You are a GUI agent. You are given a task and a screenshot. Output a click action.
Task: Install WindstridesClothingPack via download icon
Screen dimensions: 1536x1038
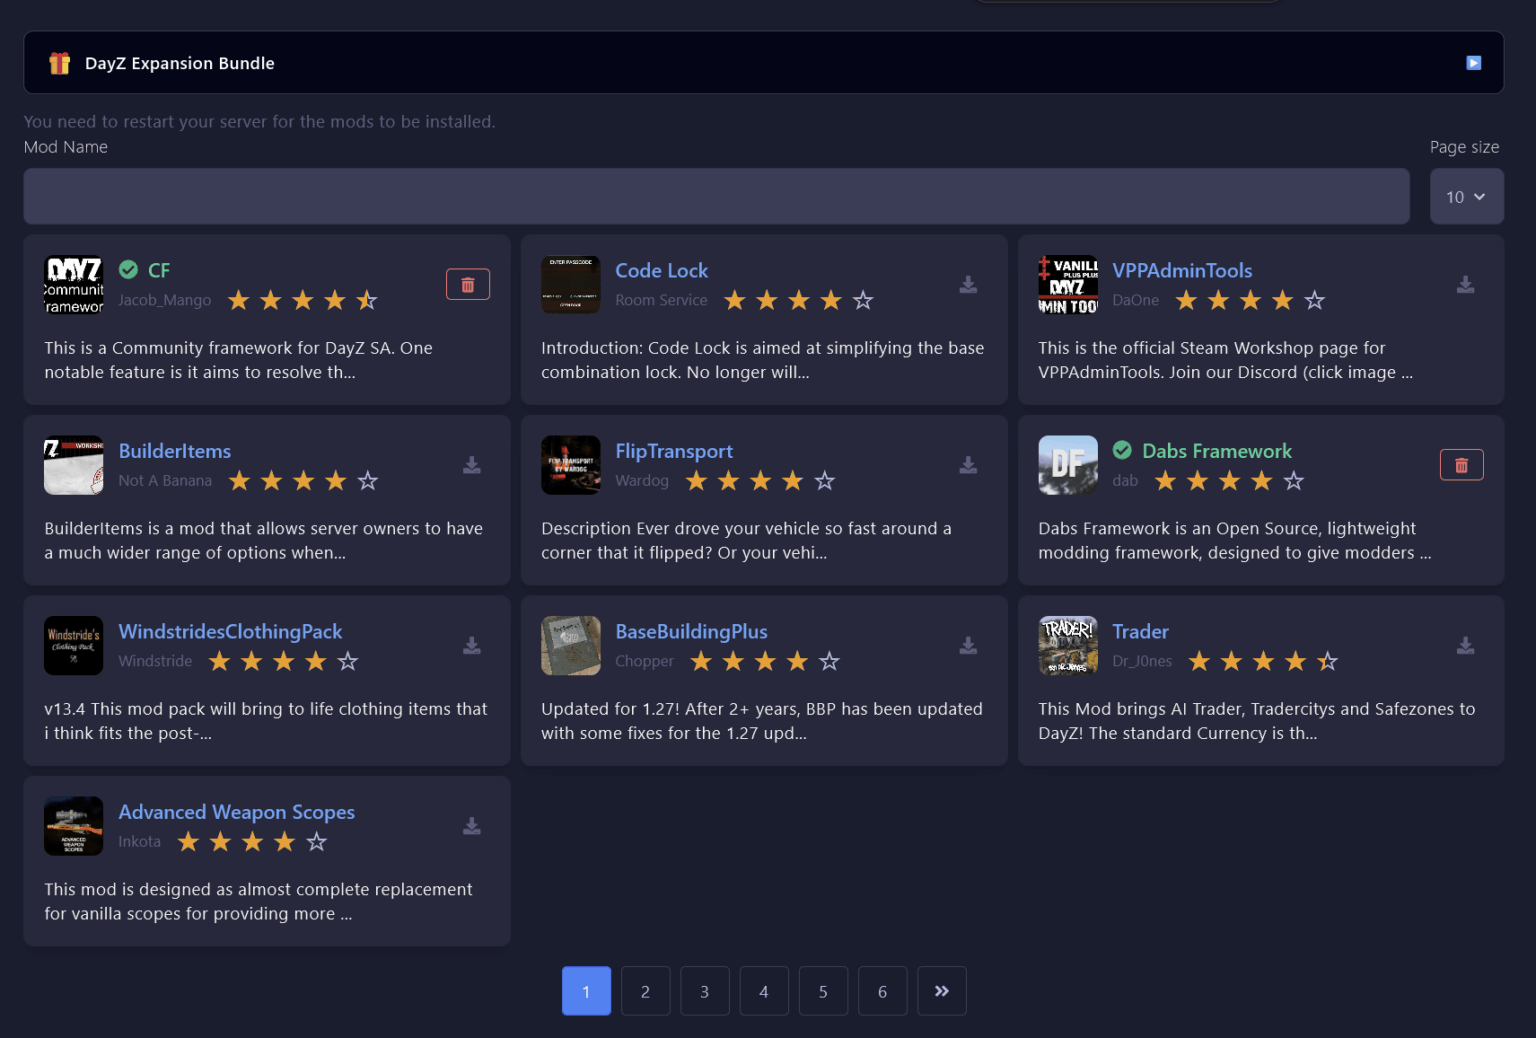472,646
